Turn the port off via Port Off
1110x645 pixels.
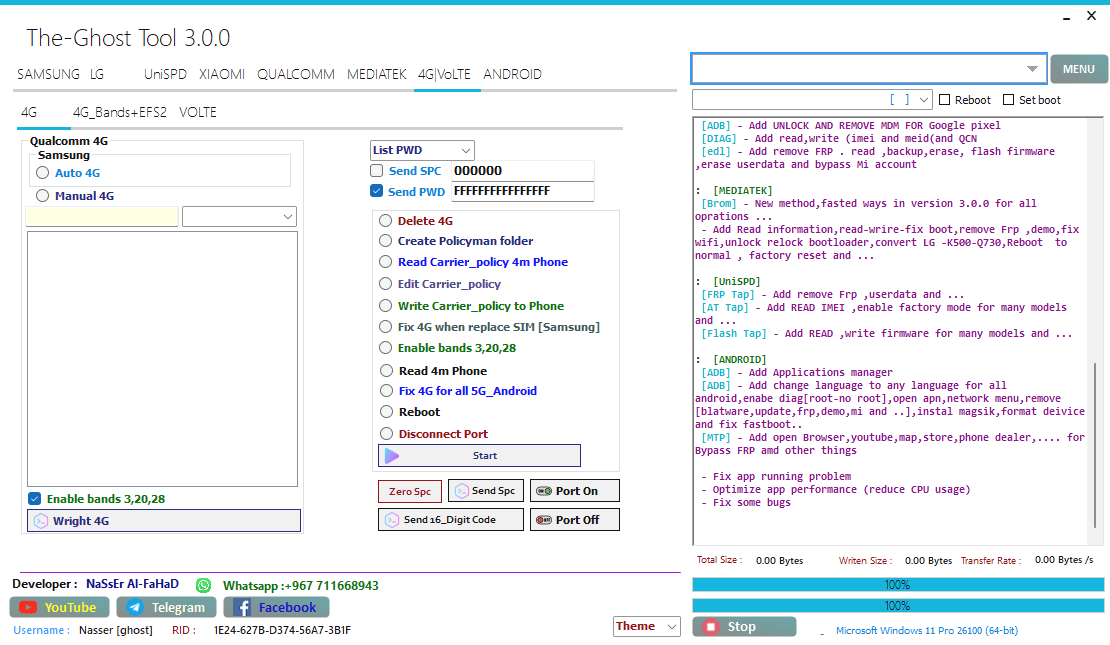click(575, 519)
